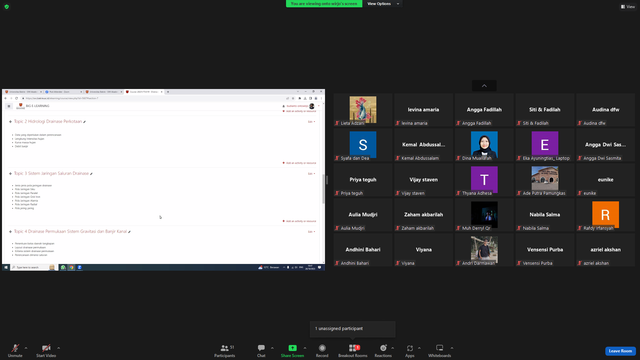The height and width of the screenshot is (360, 640).
Task: Open the Participants panel
Action: 225,350
